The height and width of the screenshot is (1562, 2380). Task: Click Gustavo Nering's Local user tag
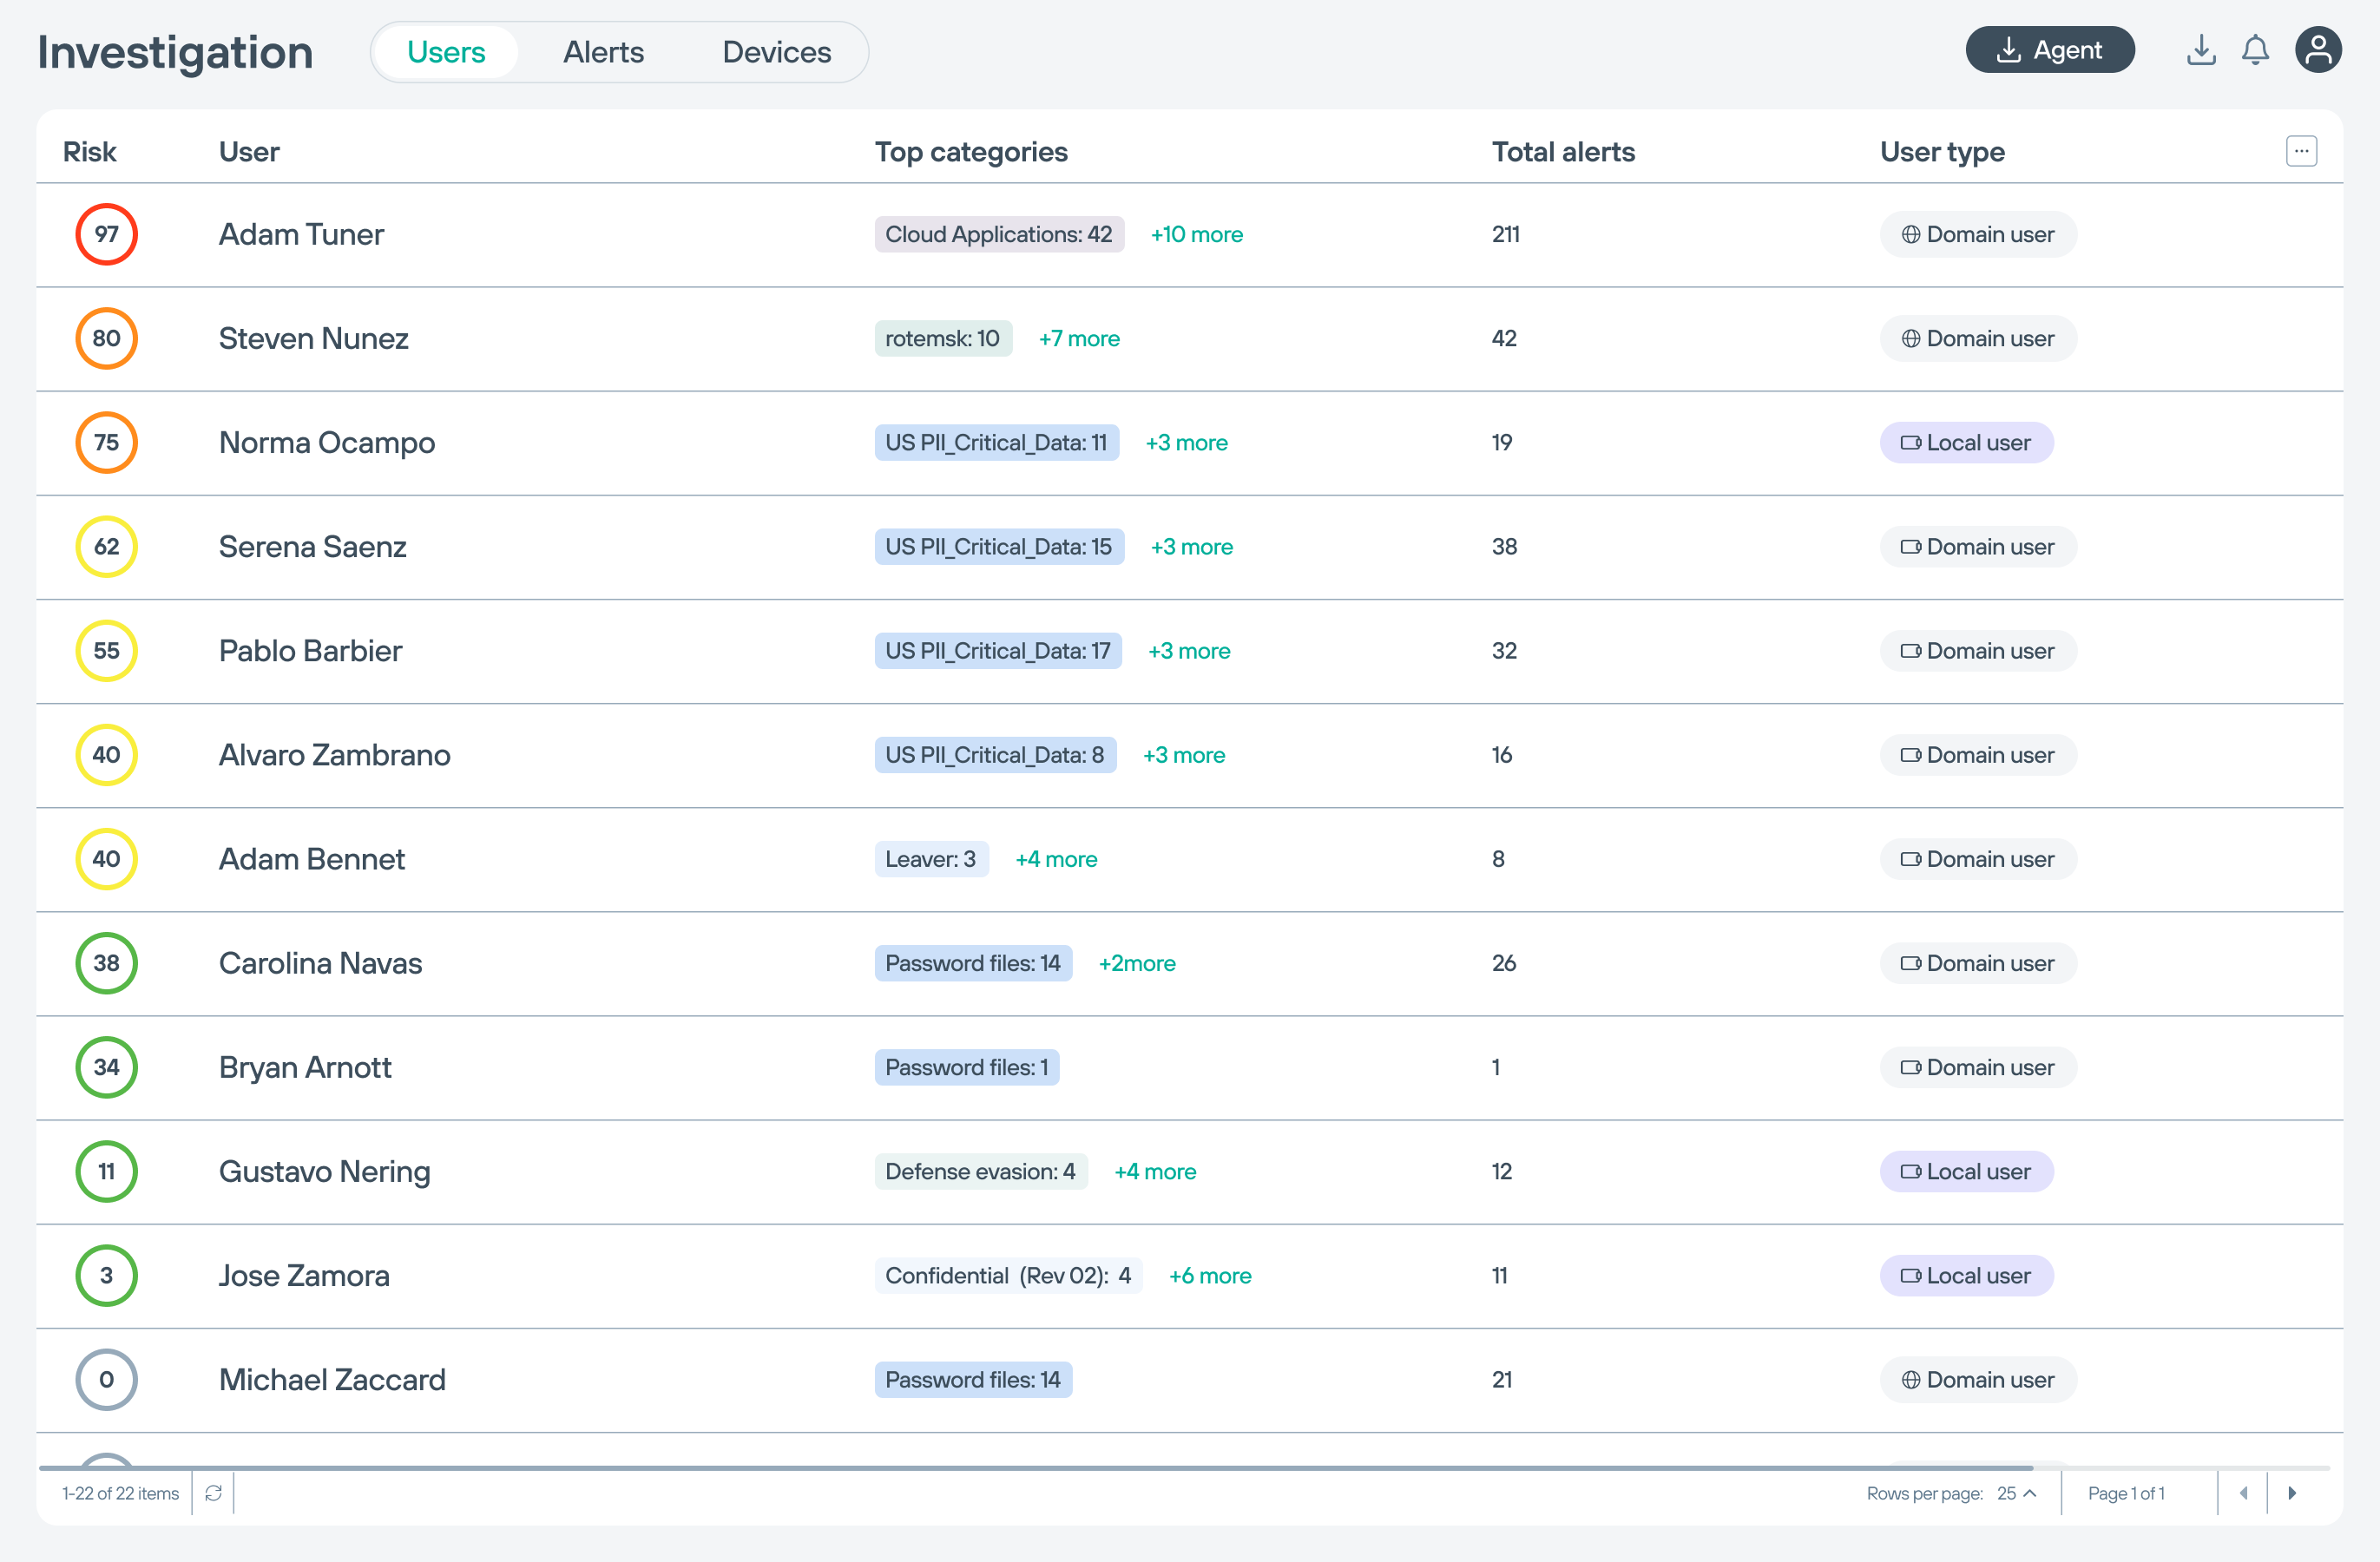coord(1965,1171)
